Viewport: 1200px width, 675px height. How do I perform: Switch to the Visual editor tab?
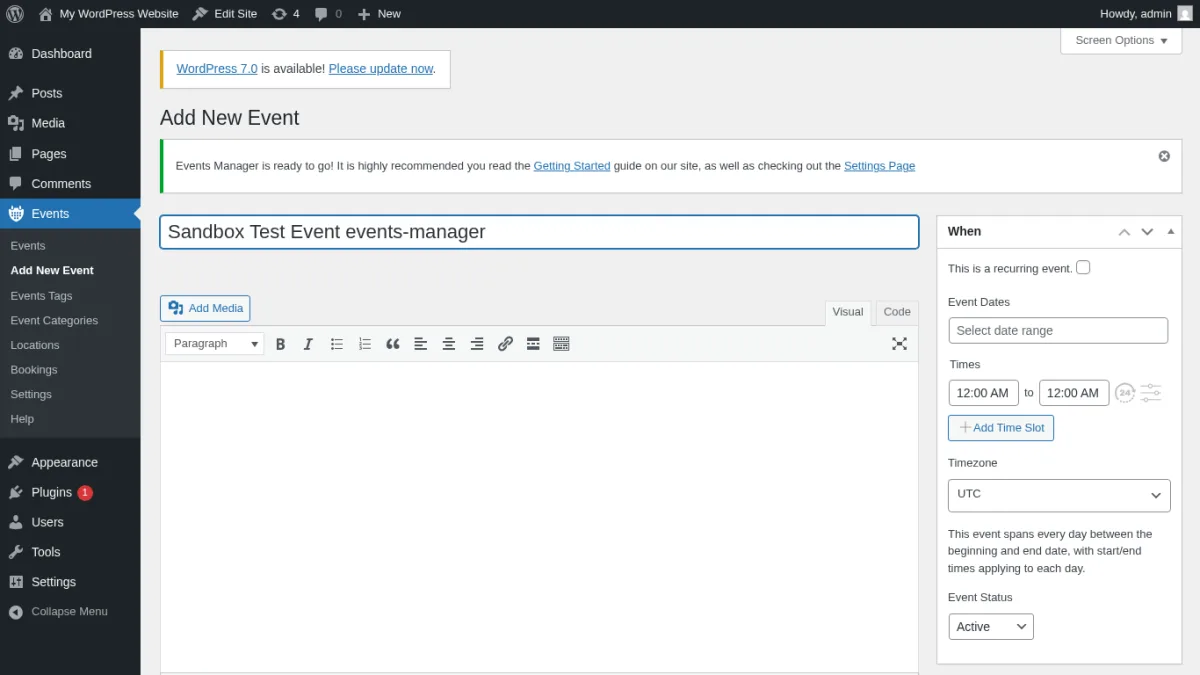point(848,312)
